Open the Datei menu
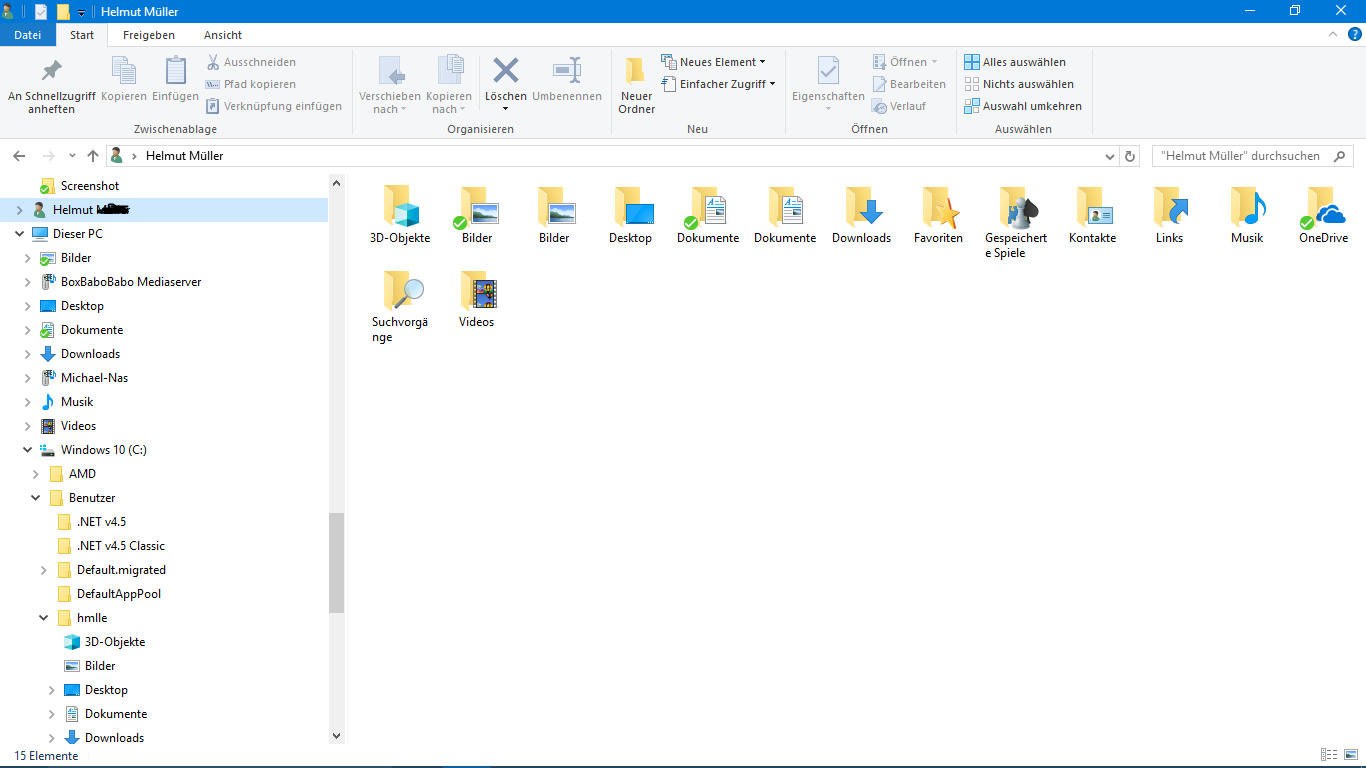This screenshot has width=1366, height=768. tap(28, 35)
